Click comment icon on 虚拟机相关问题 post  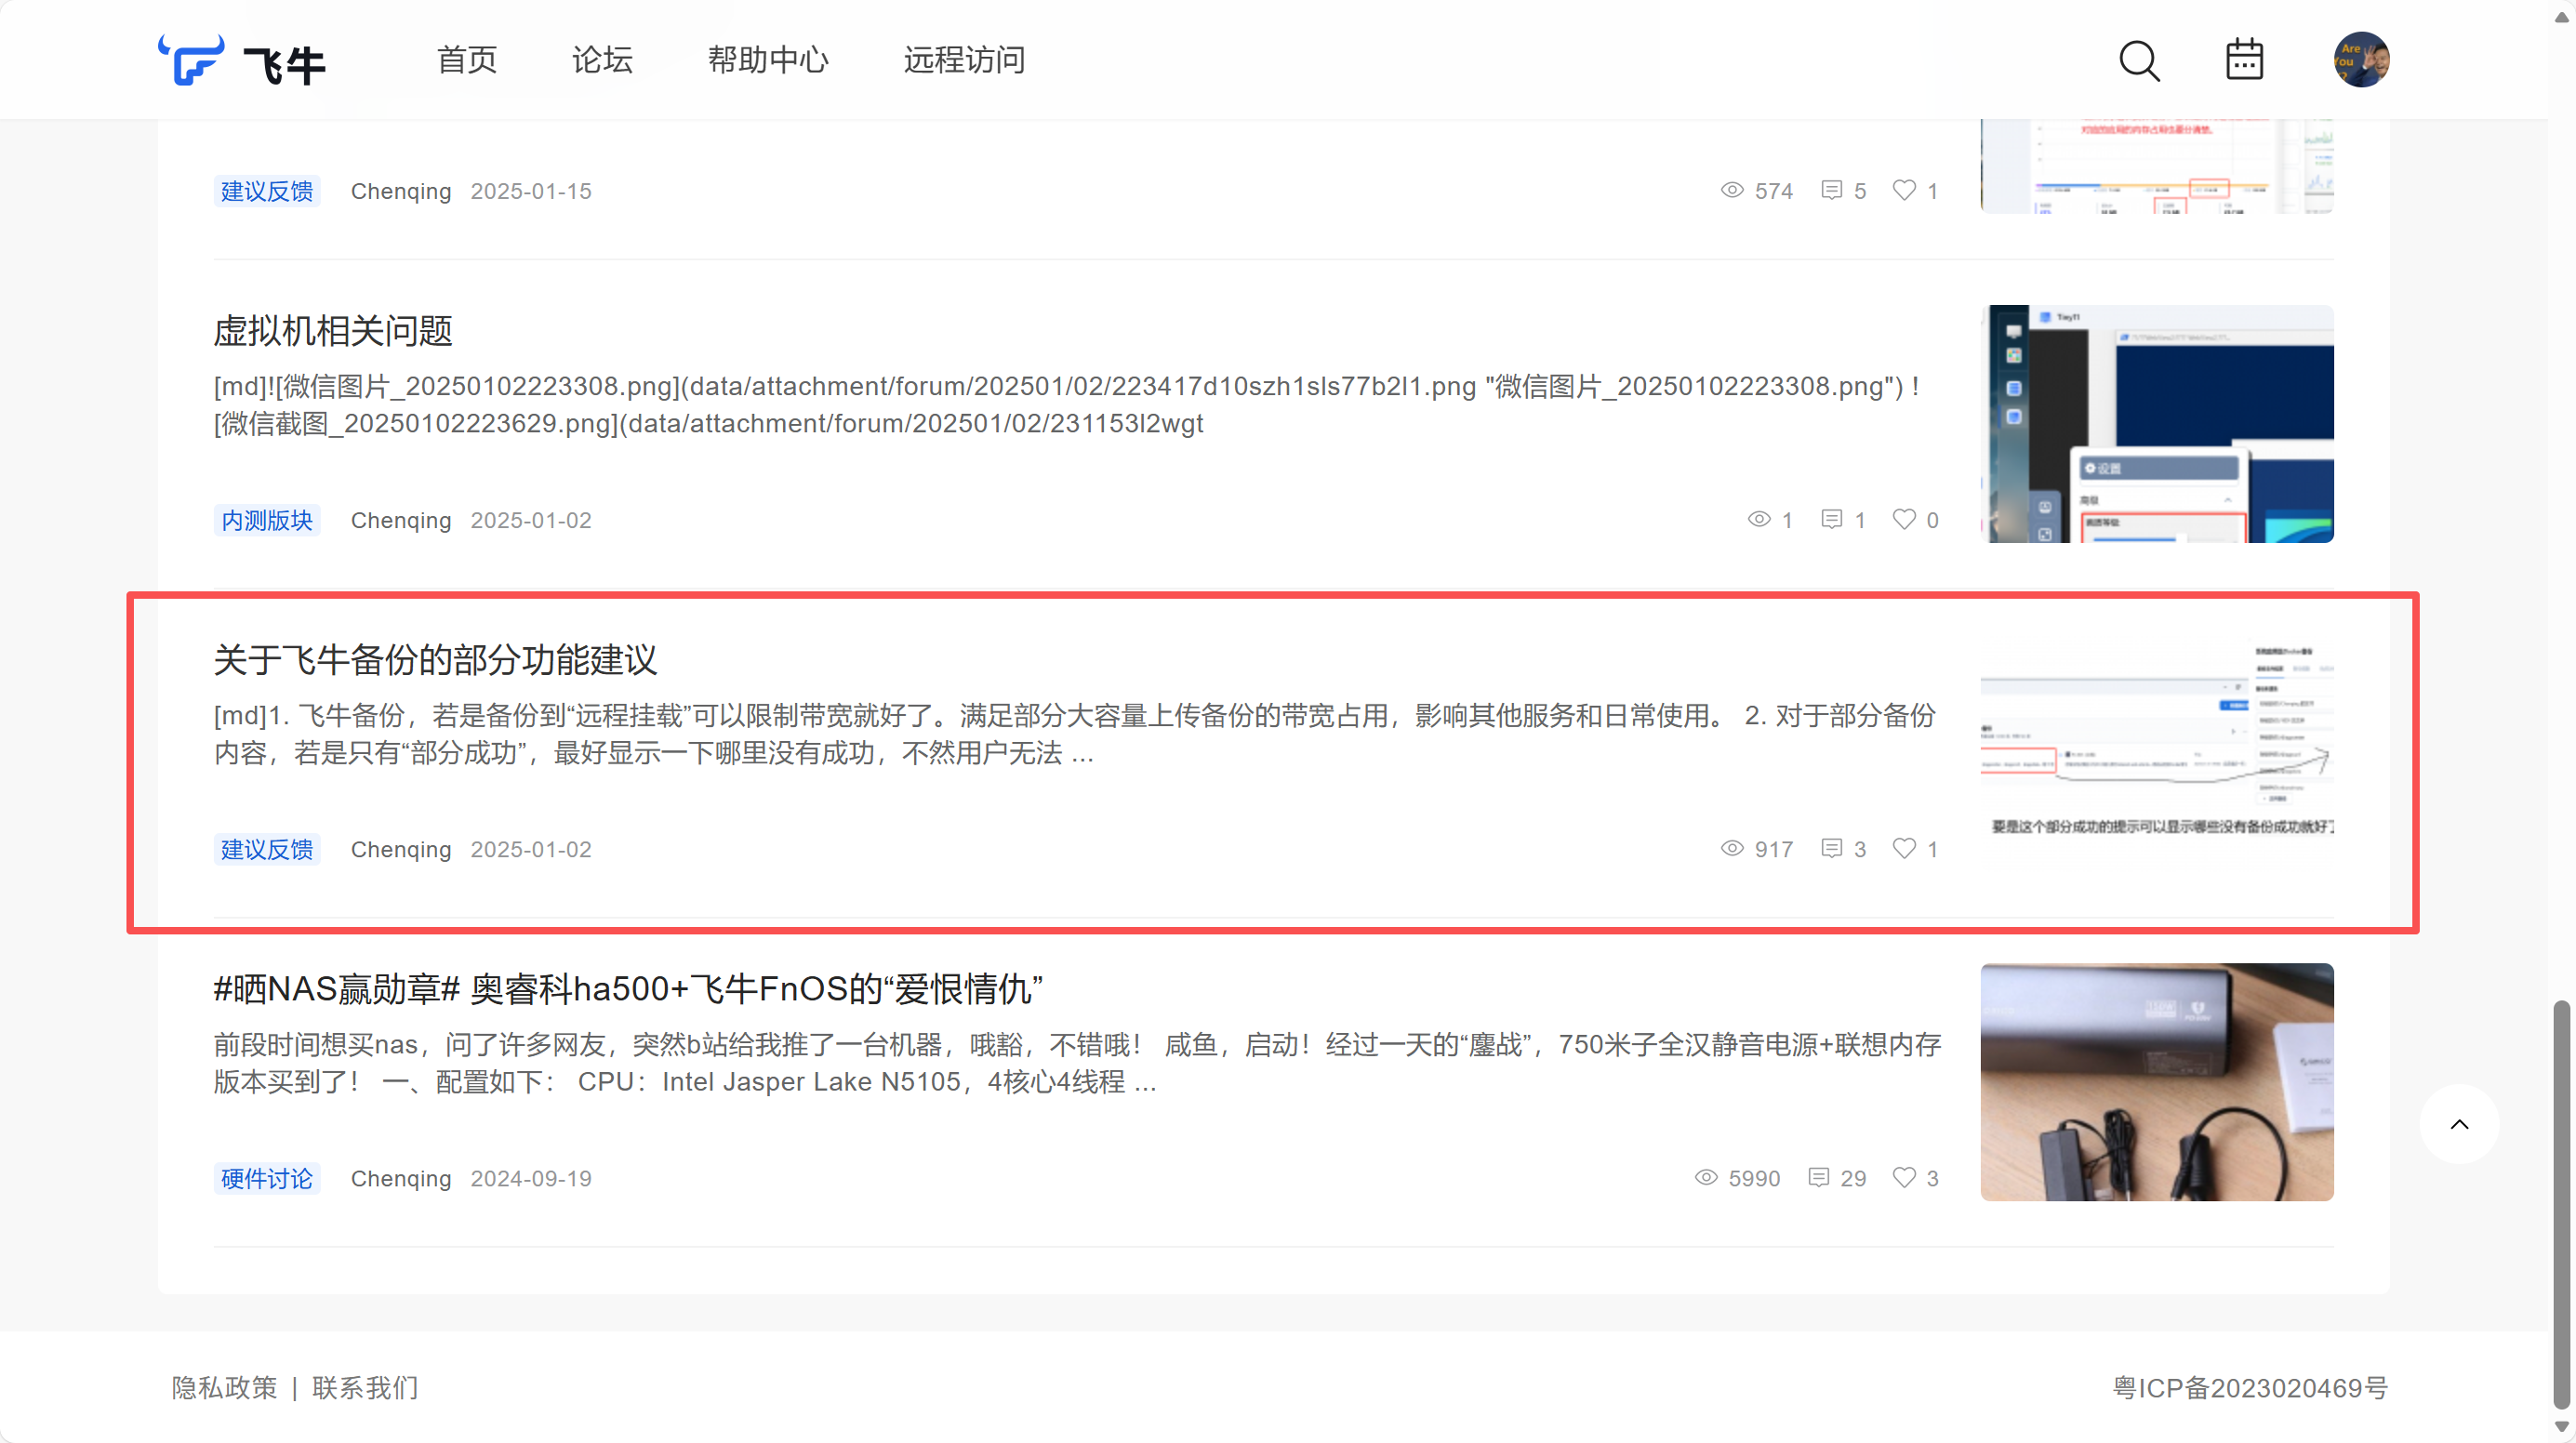[1831, 519]
